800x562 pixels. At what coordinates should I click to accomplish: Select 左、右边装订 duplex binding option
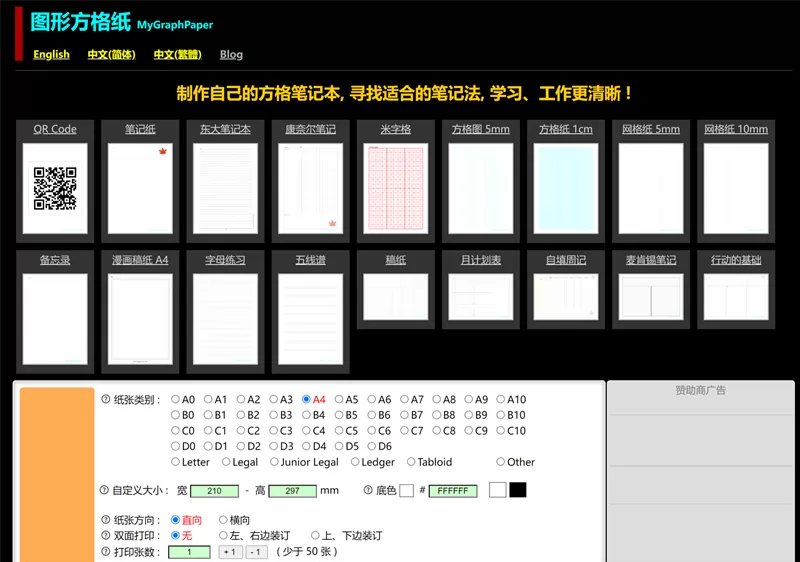pos(224,536)
